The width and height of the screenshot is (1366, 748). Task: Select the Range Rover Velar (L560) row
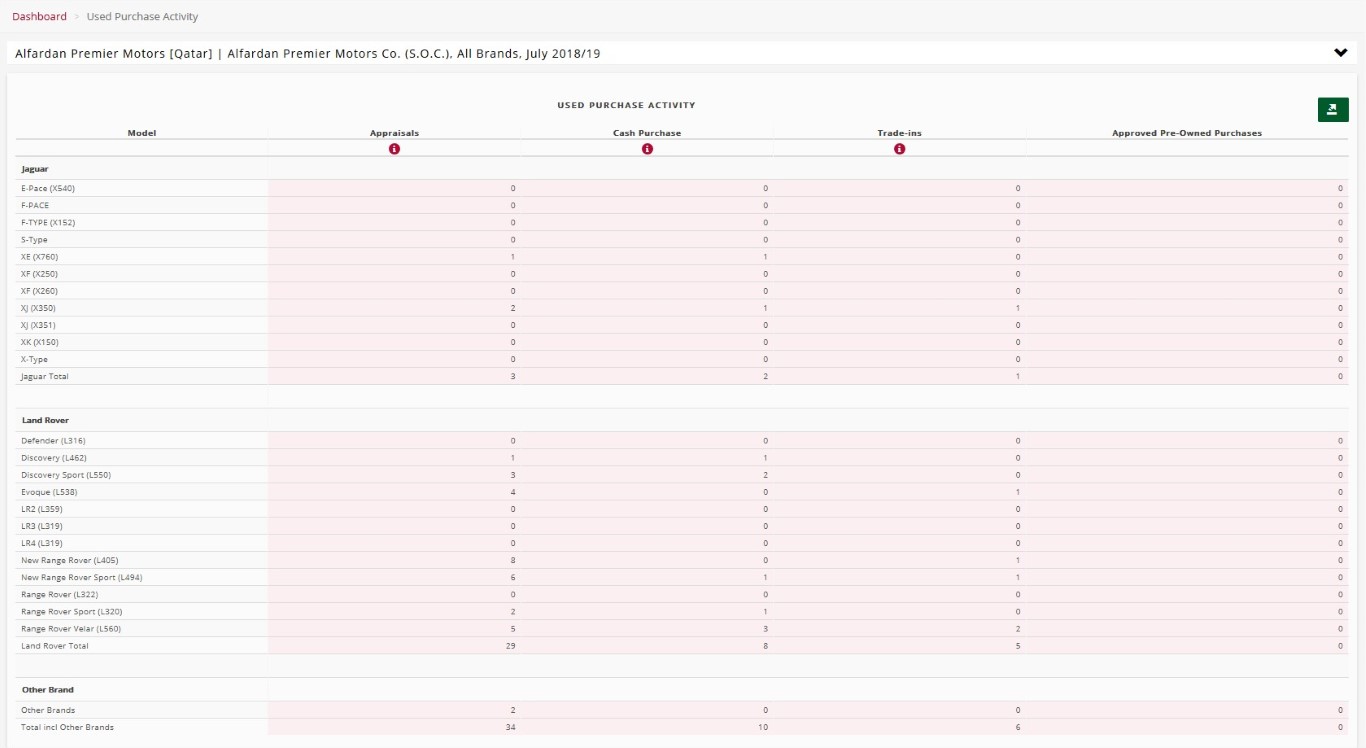[x=71, y=629]
